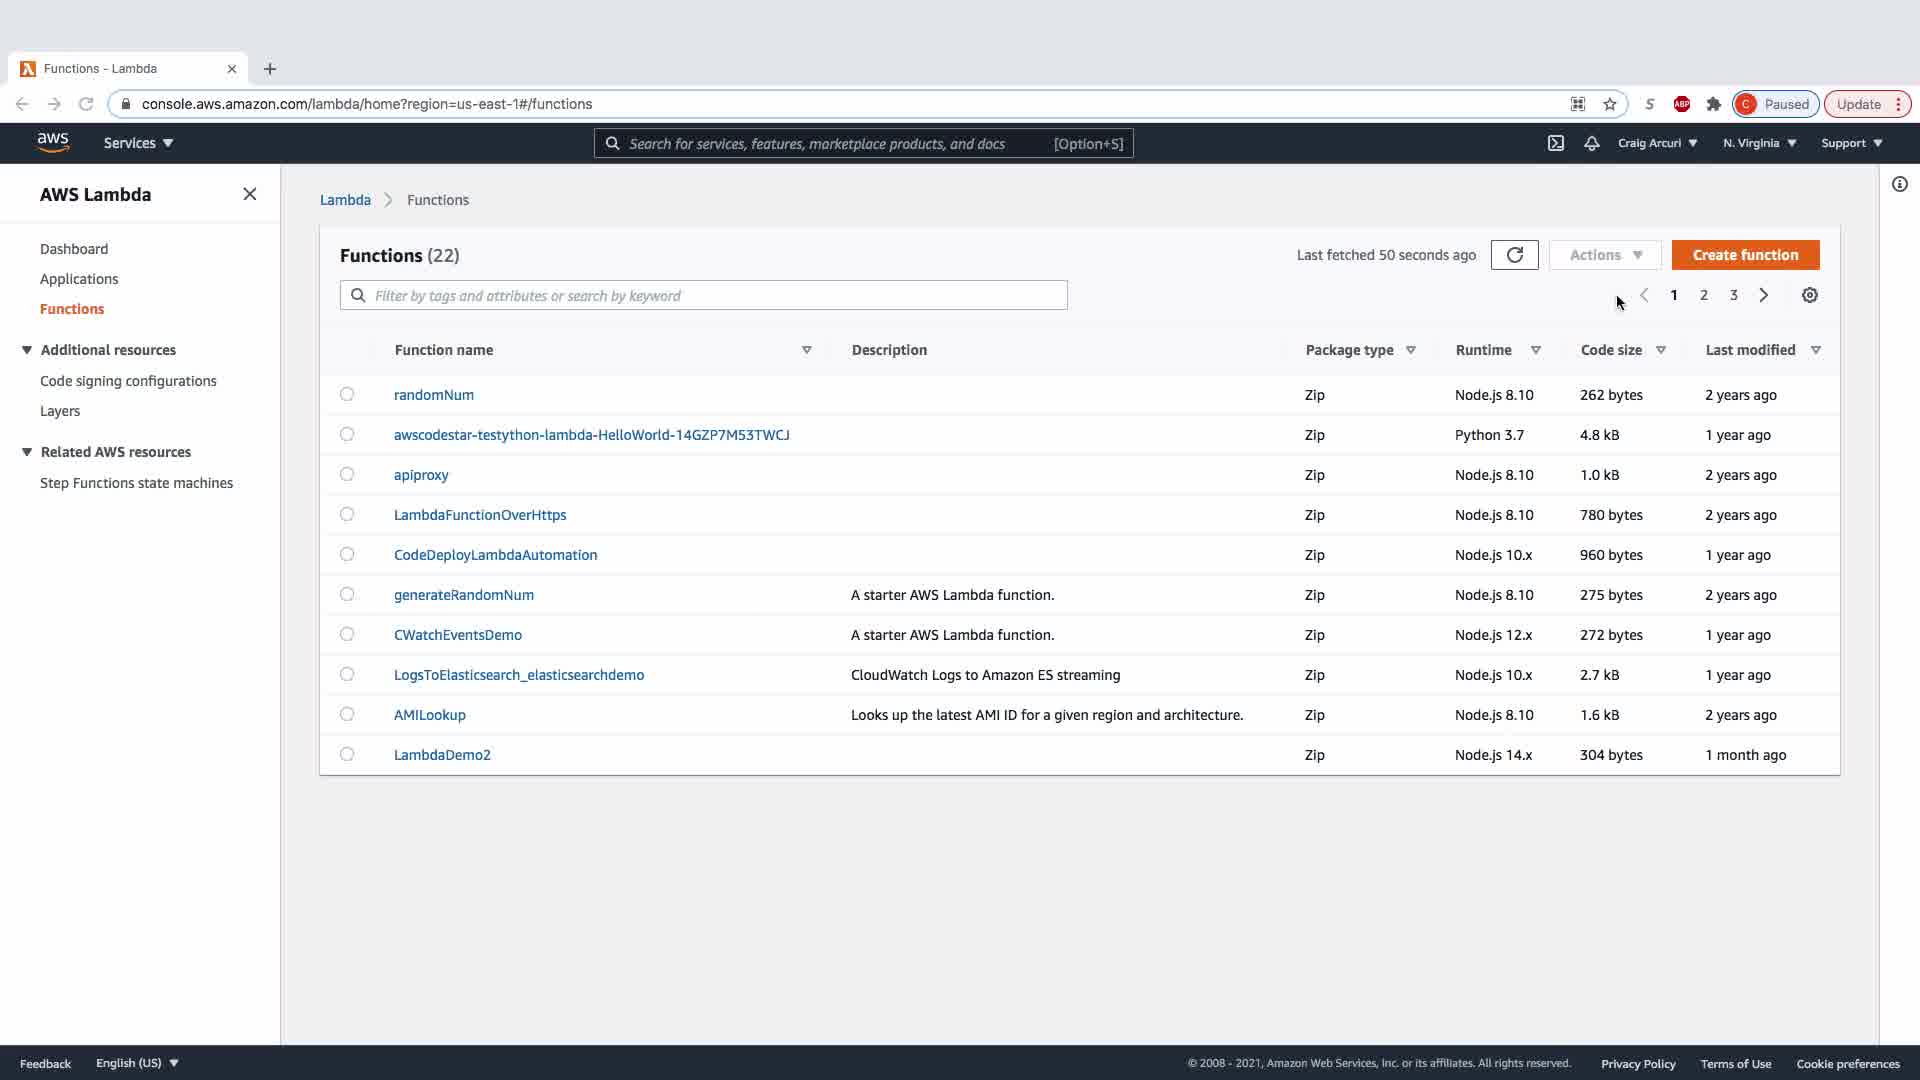Screen dimensions: 1920x1080
Task: Open table preferences gear icon
Action: pyautogui.click(x=1809, y=295)
